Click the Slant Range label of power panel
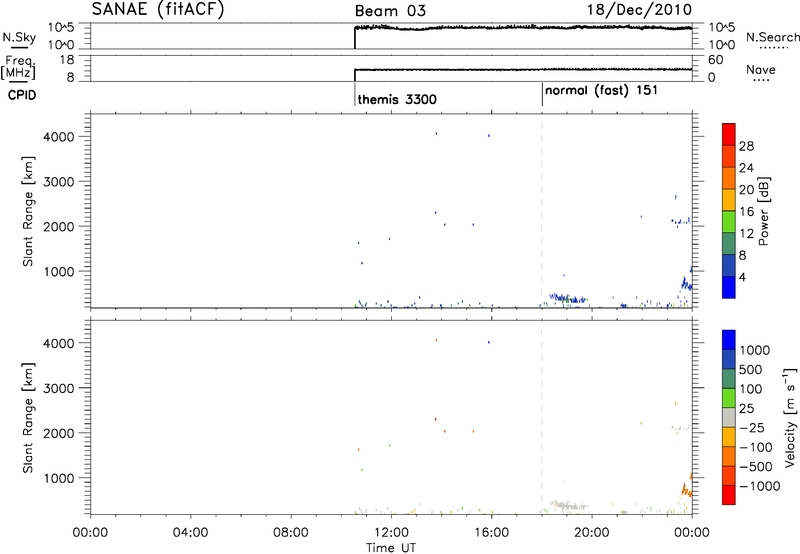The height and width of the screenshot is (554, 800). (28, 211)
